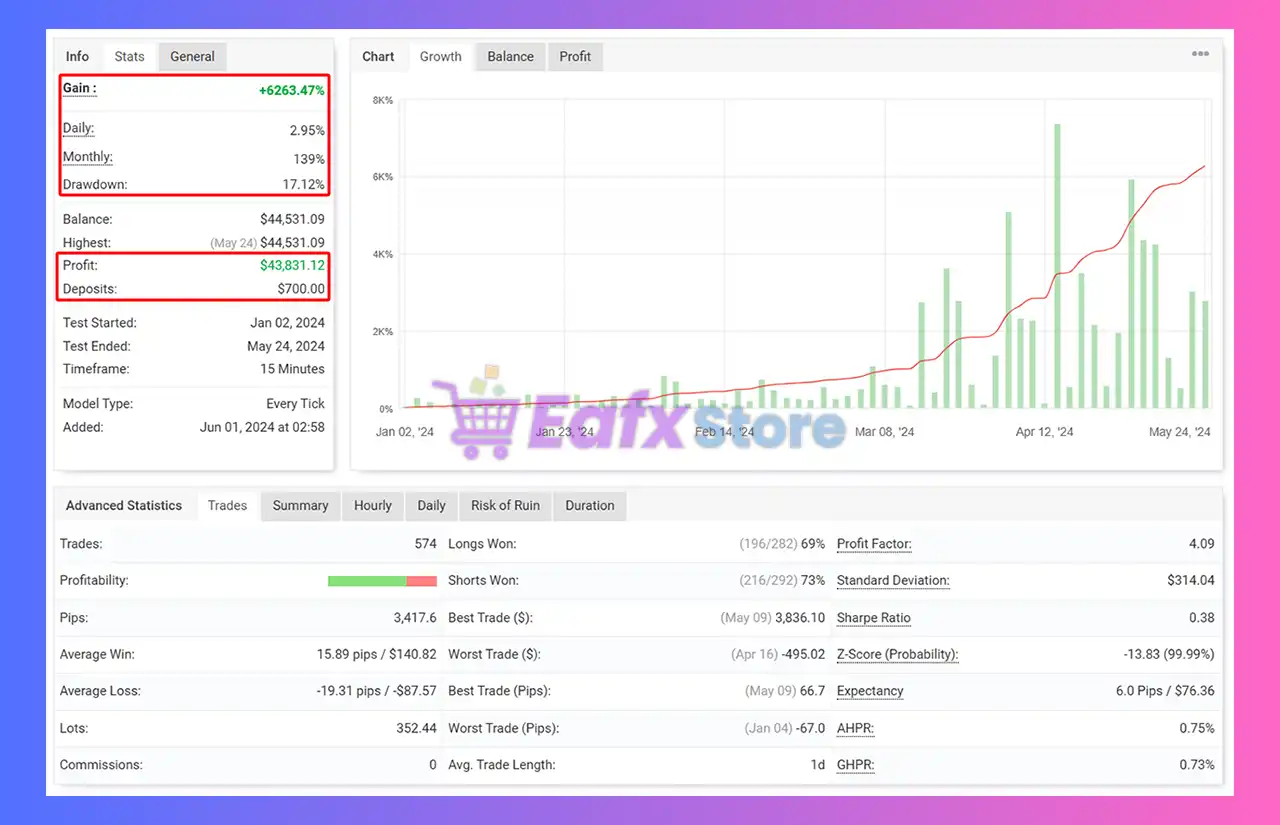View the Hourly statistics tab
This screenshot has width=1280, height=825.
pos(372,506)
